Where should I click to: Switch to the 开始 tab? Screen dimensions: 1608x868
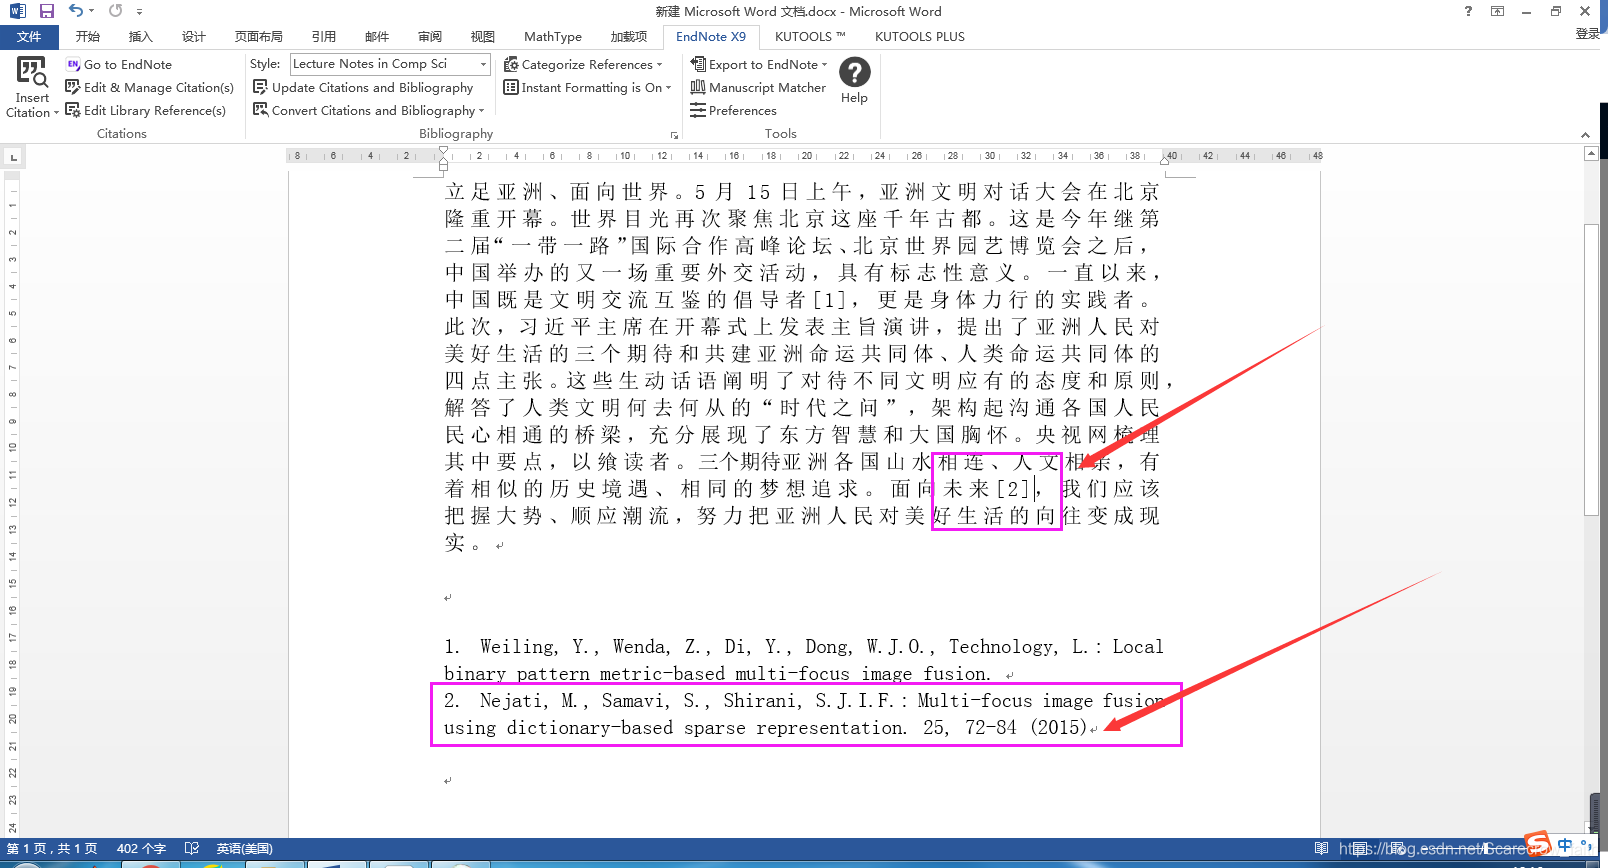88,37
